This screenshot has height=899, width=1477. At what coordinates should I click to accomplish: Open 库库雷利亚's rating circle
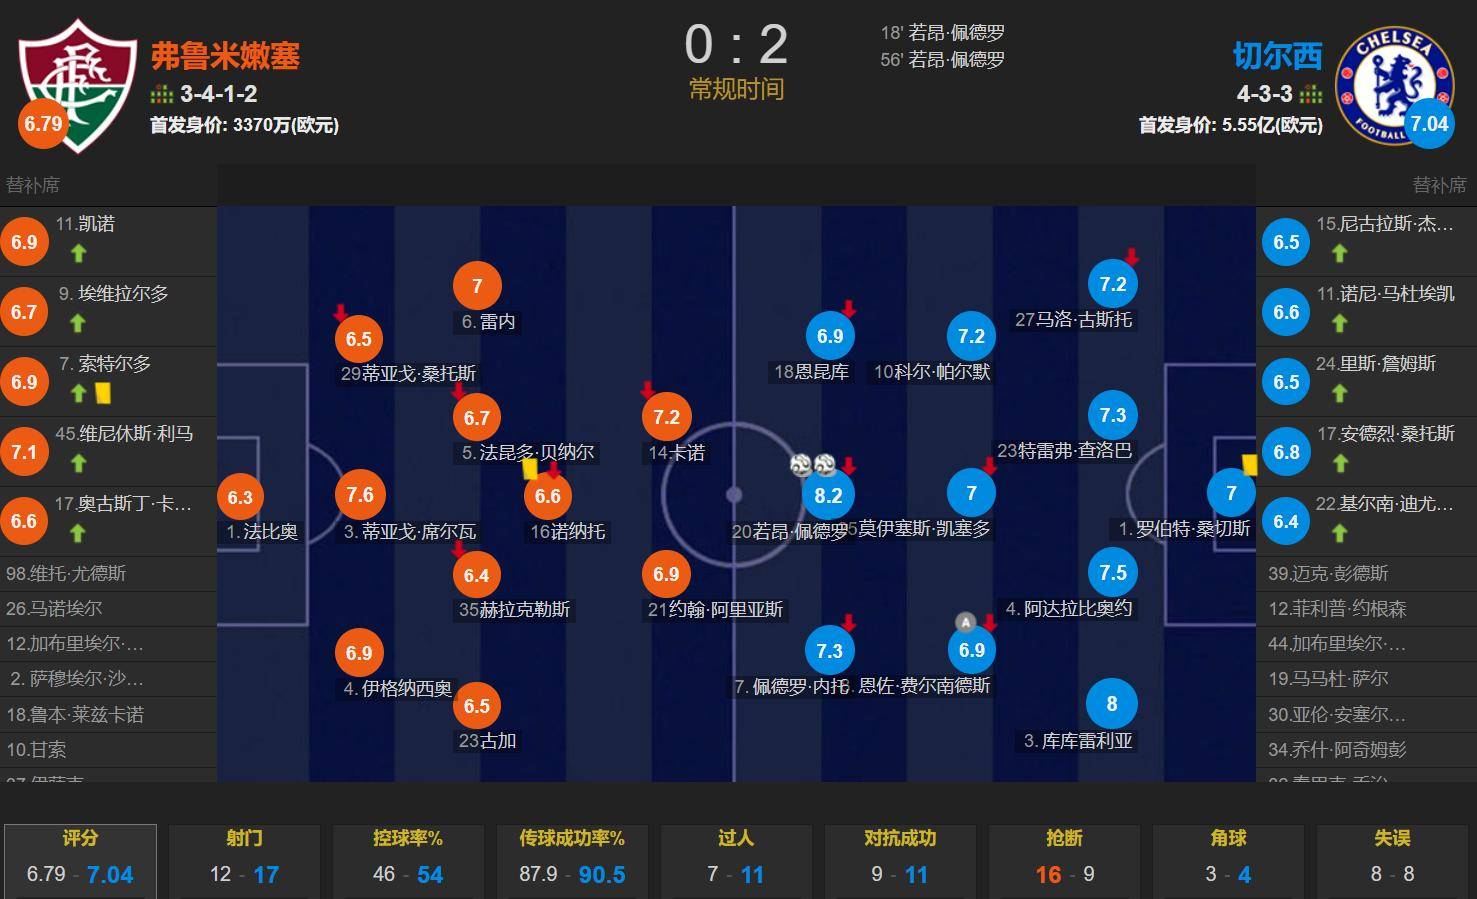(1112, 704)
